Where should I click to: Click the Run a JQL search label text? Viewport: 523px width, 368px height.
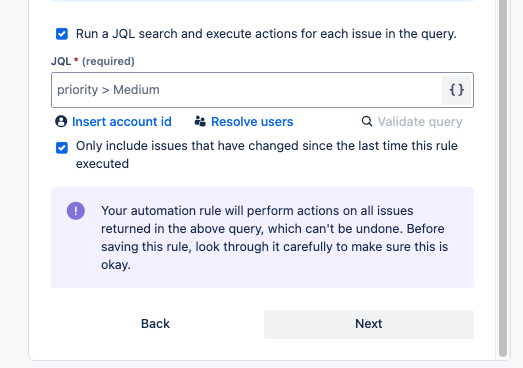[x=266, y=34]
